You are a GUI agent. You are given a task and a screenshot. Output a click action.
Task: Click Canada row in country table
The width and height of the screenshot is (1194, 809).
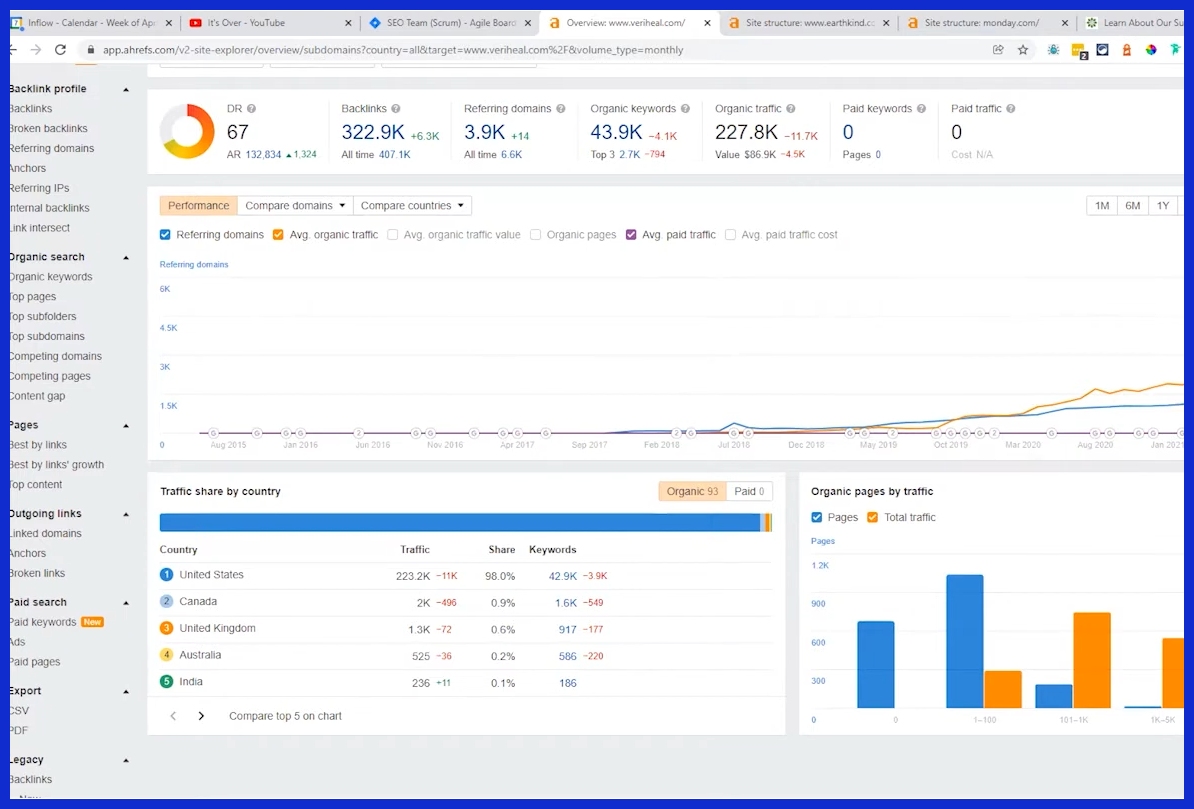[465, 603]
